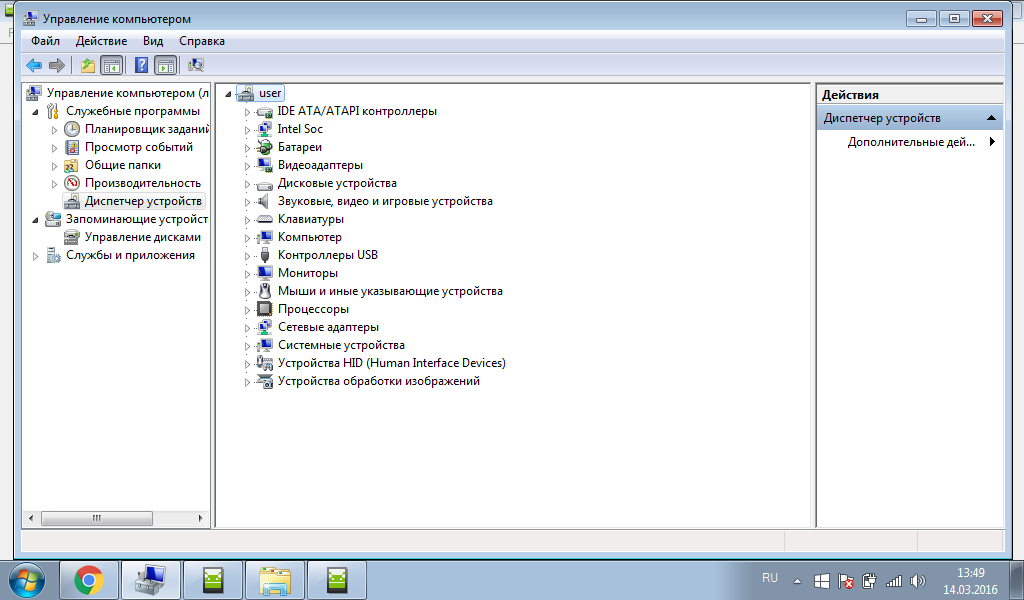Image resolution: width=1024 pixels, height=600 pixels.
Task: Click the Intel Soc device icon
Action: click(264, 129)
